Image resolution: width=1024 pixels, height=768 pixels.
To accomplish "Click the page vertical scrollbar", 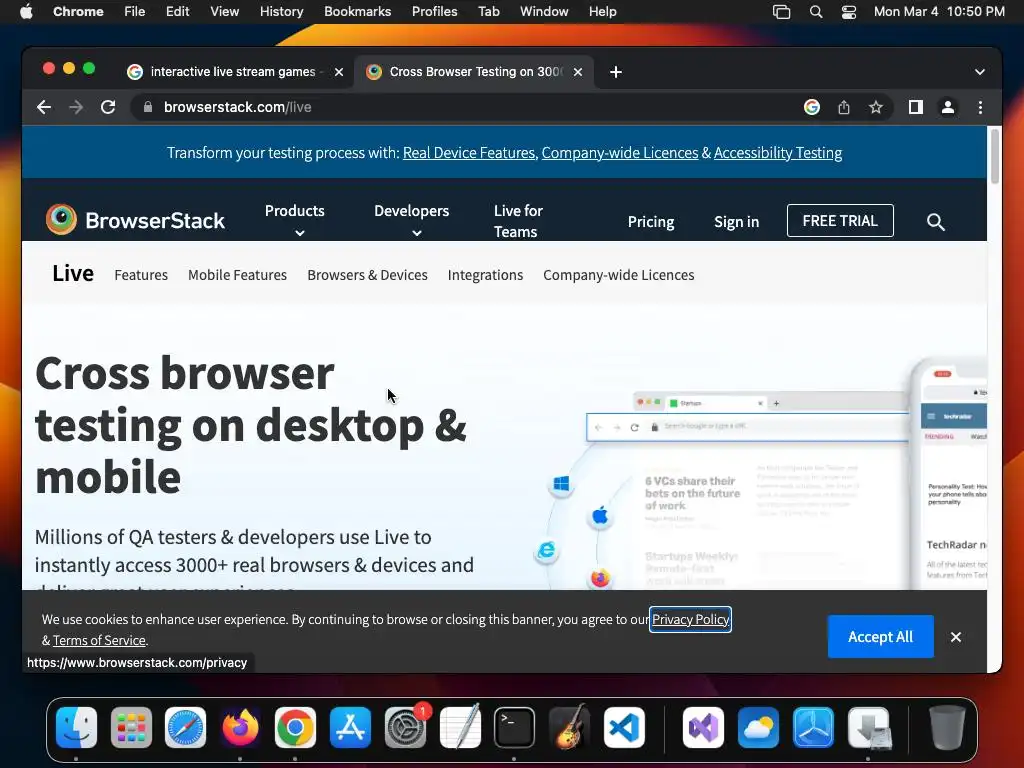I will 995,157.
